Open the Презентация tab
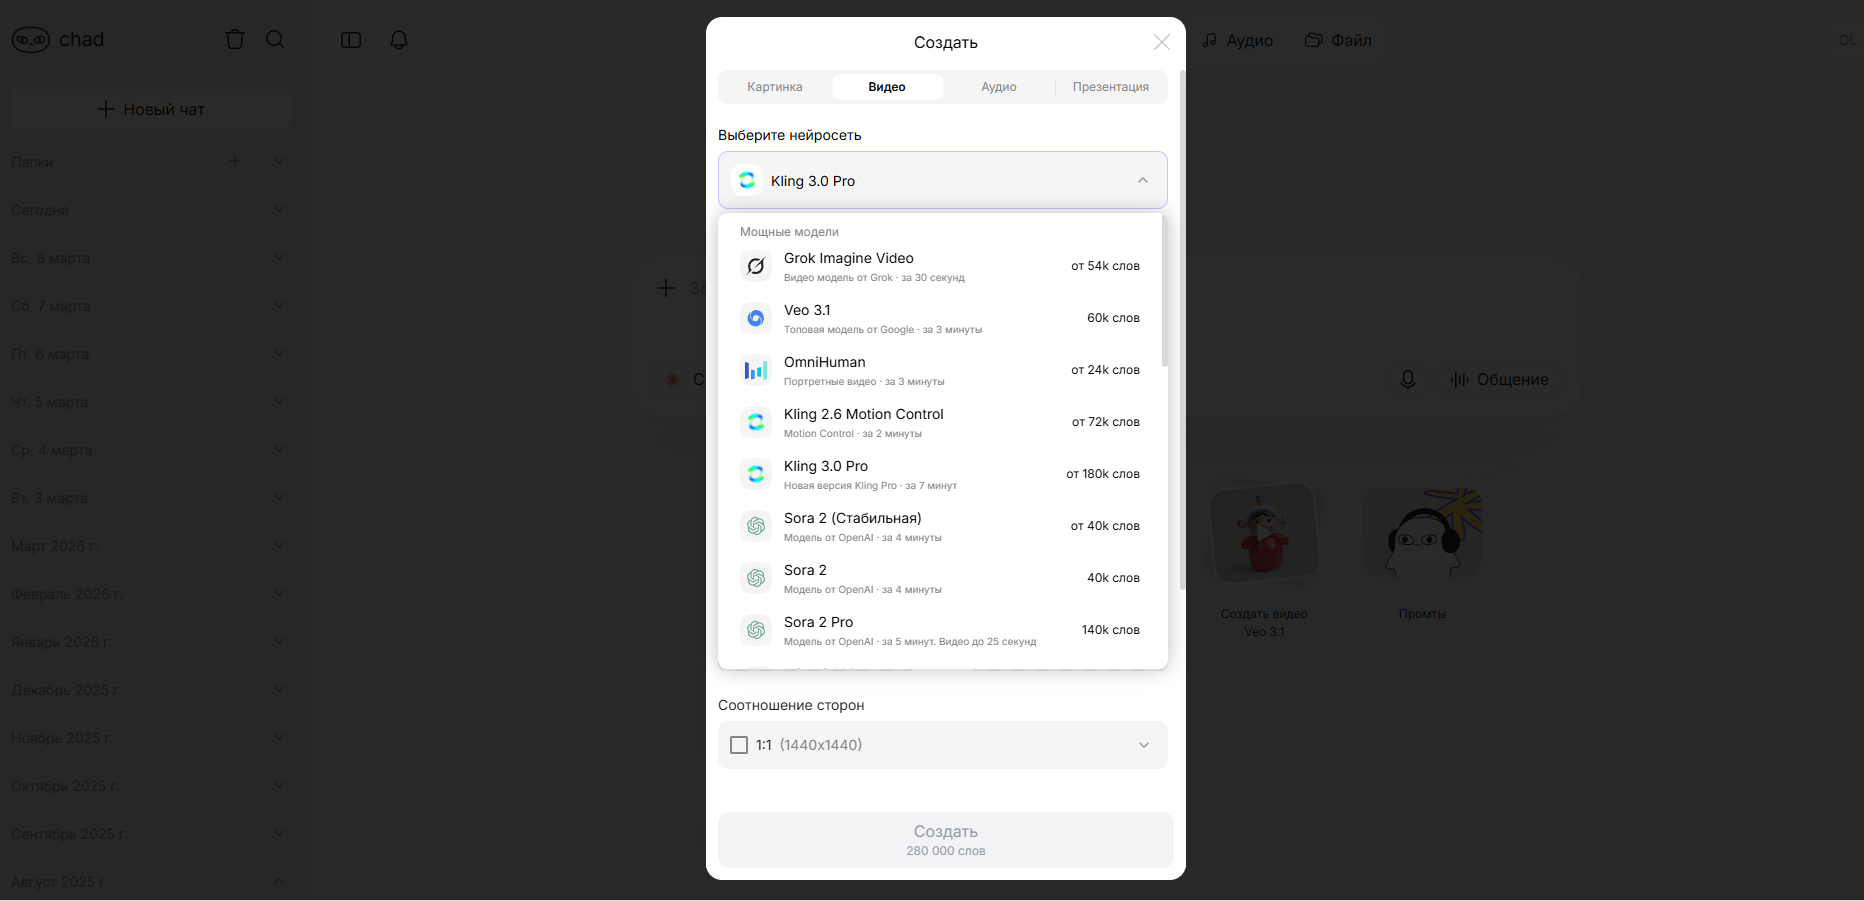This screenshot has width=1864, height=901. tap(1111, 87)
